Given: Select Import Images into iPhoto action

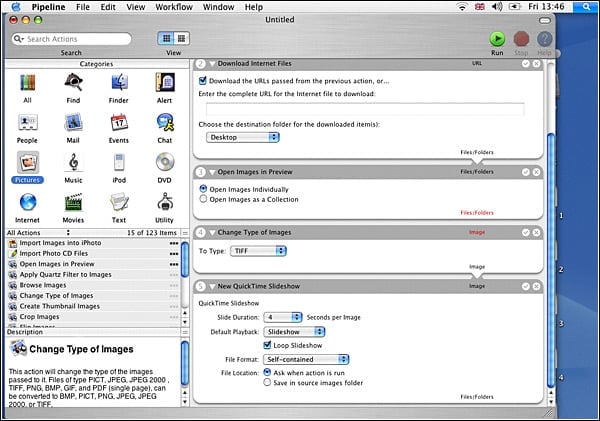Looking at the screenshot, I should pos(93,243).
